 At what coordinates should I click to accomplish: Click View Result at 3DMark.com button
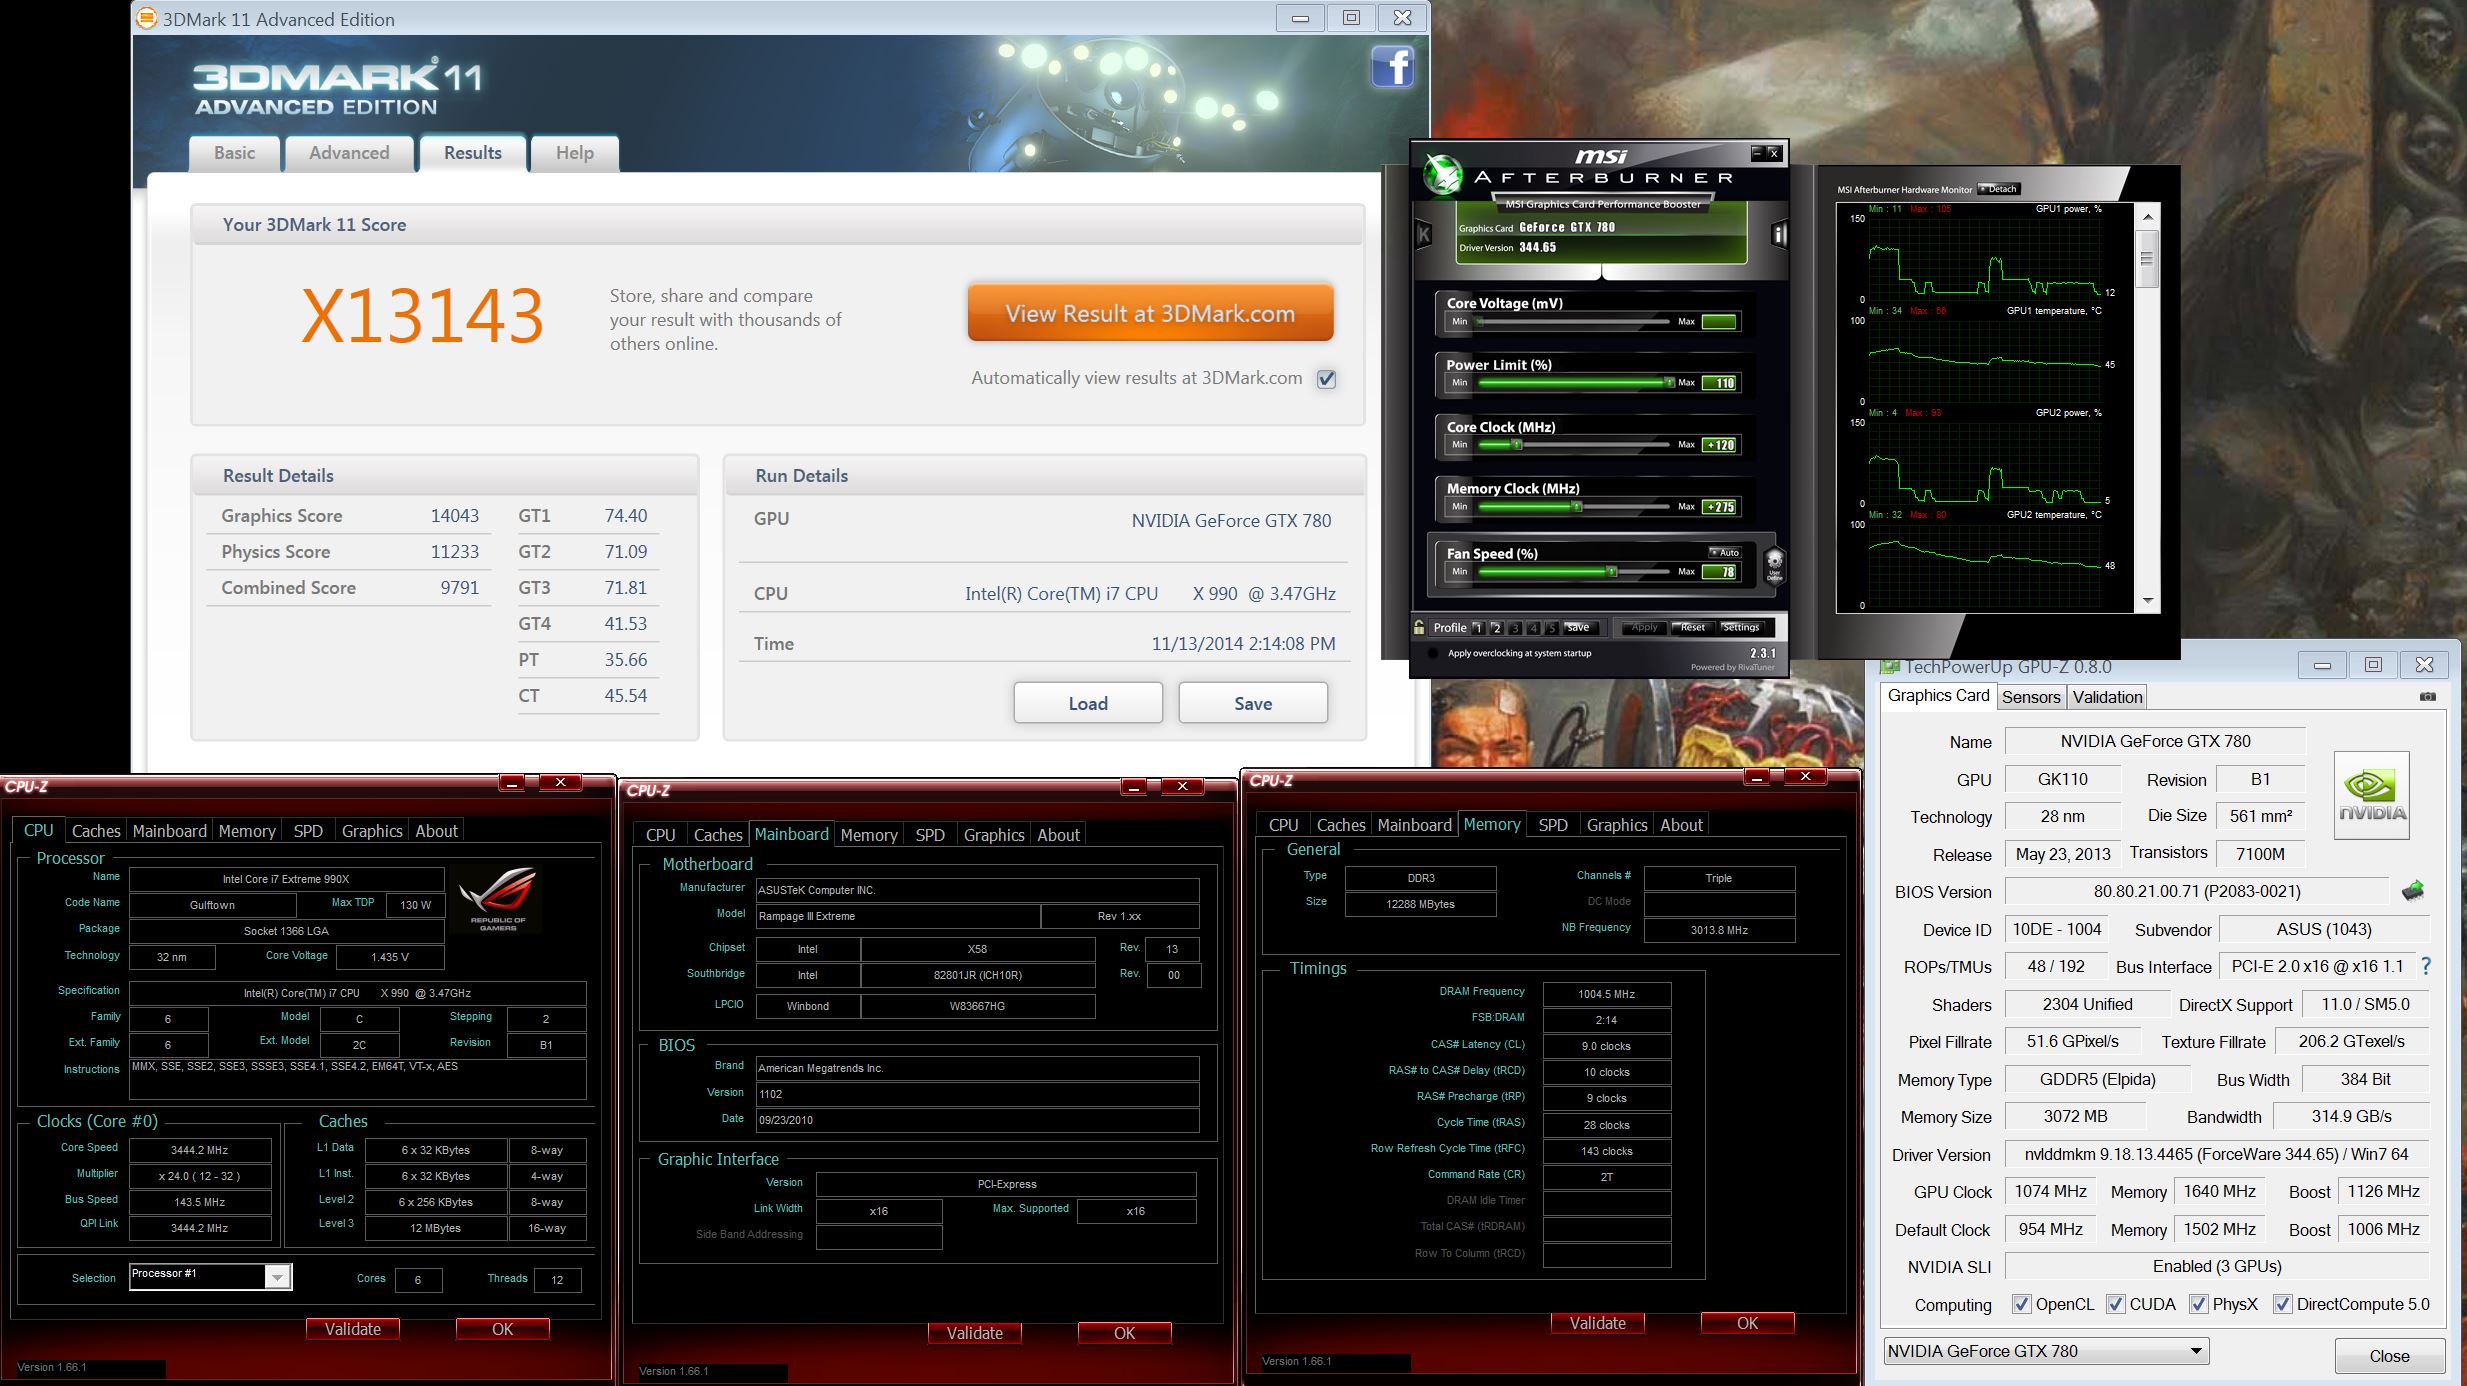pyautogui.click(x=1150, y=313)
